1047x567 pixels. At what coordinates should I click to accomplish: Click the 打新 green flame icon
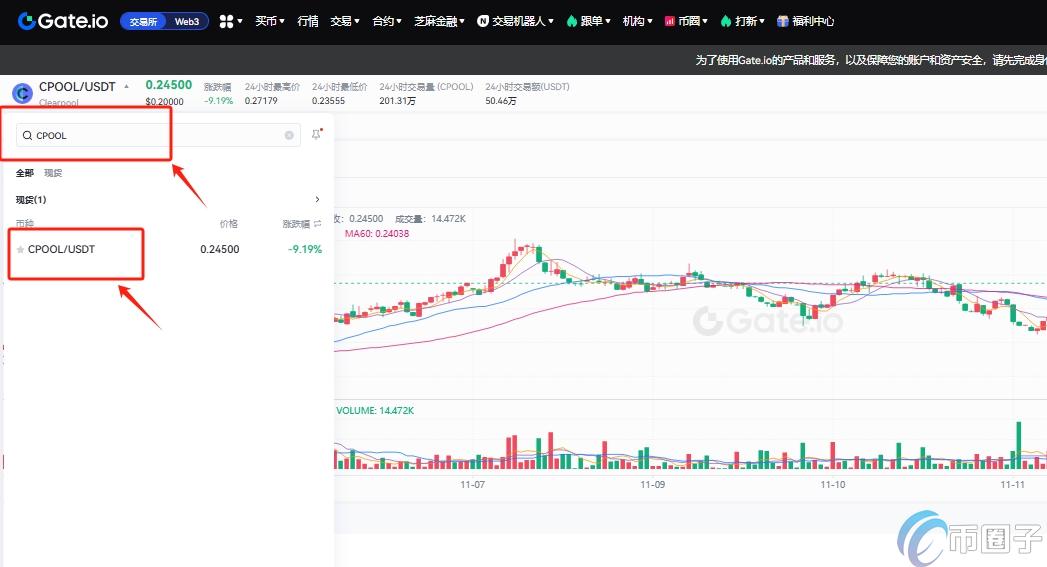(x=726, y=21)
